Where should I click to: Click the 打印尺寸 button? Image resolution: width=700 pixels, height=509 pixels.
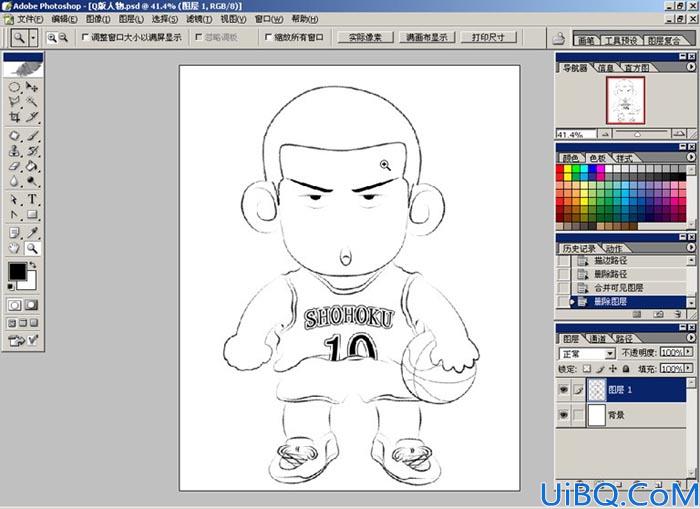pyautogui.click(x=488, y=38)
